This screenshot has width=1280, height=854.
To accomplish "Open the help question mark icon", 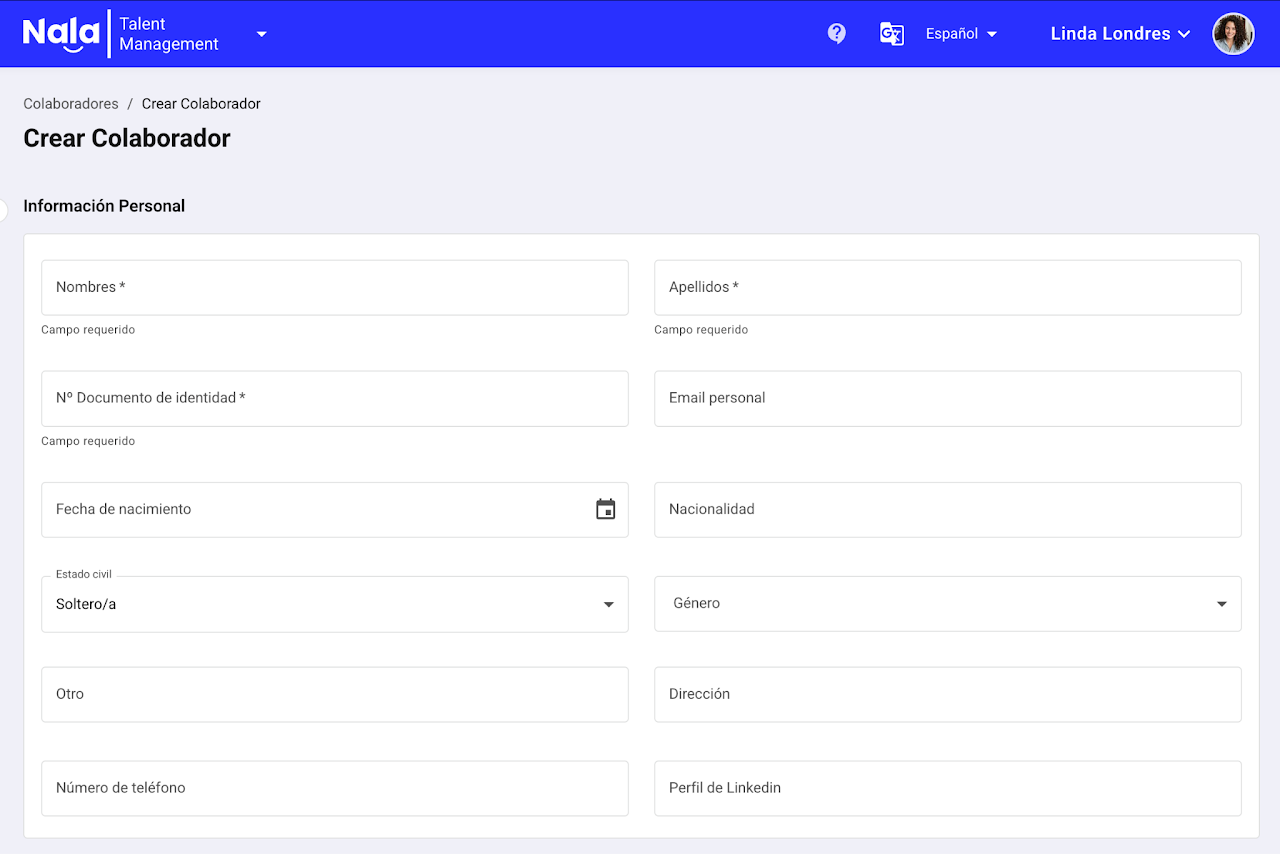I will pos(837,34).
